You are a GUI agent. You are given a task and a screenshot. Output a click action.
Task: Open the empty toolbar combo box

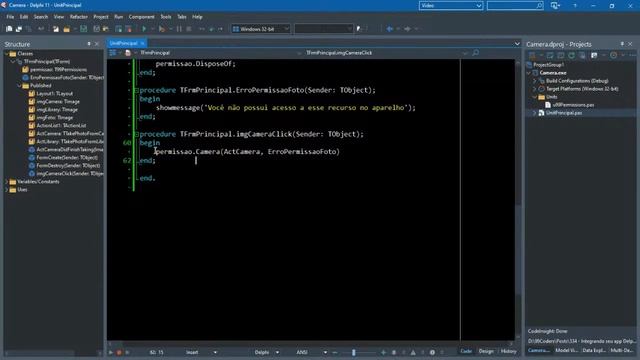tap(323, 29)
